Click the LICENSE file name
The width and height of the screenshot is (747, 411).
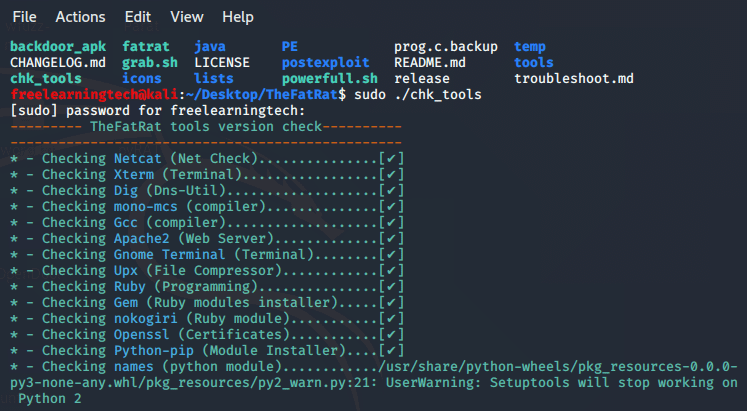[x=222, y=62]
